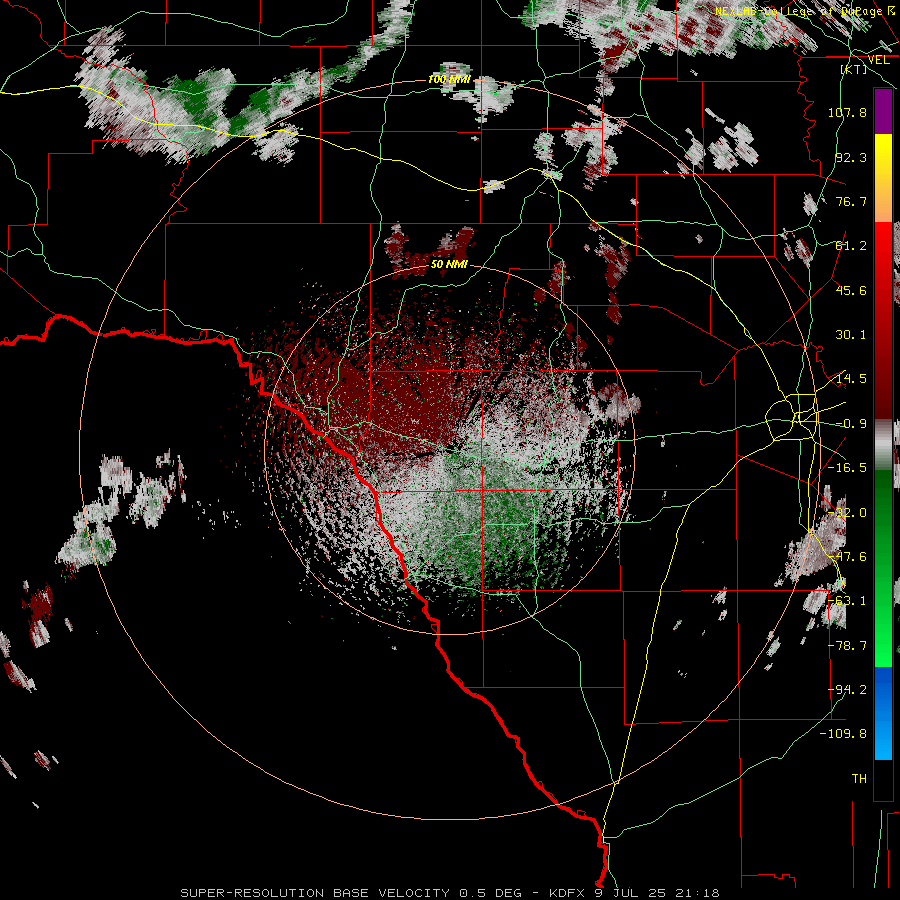Click the -32.0 legend value
900x900 pixels.
(847, 513)
